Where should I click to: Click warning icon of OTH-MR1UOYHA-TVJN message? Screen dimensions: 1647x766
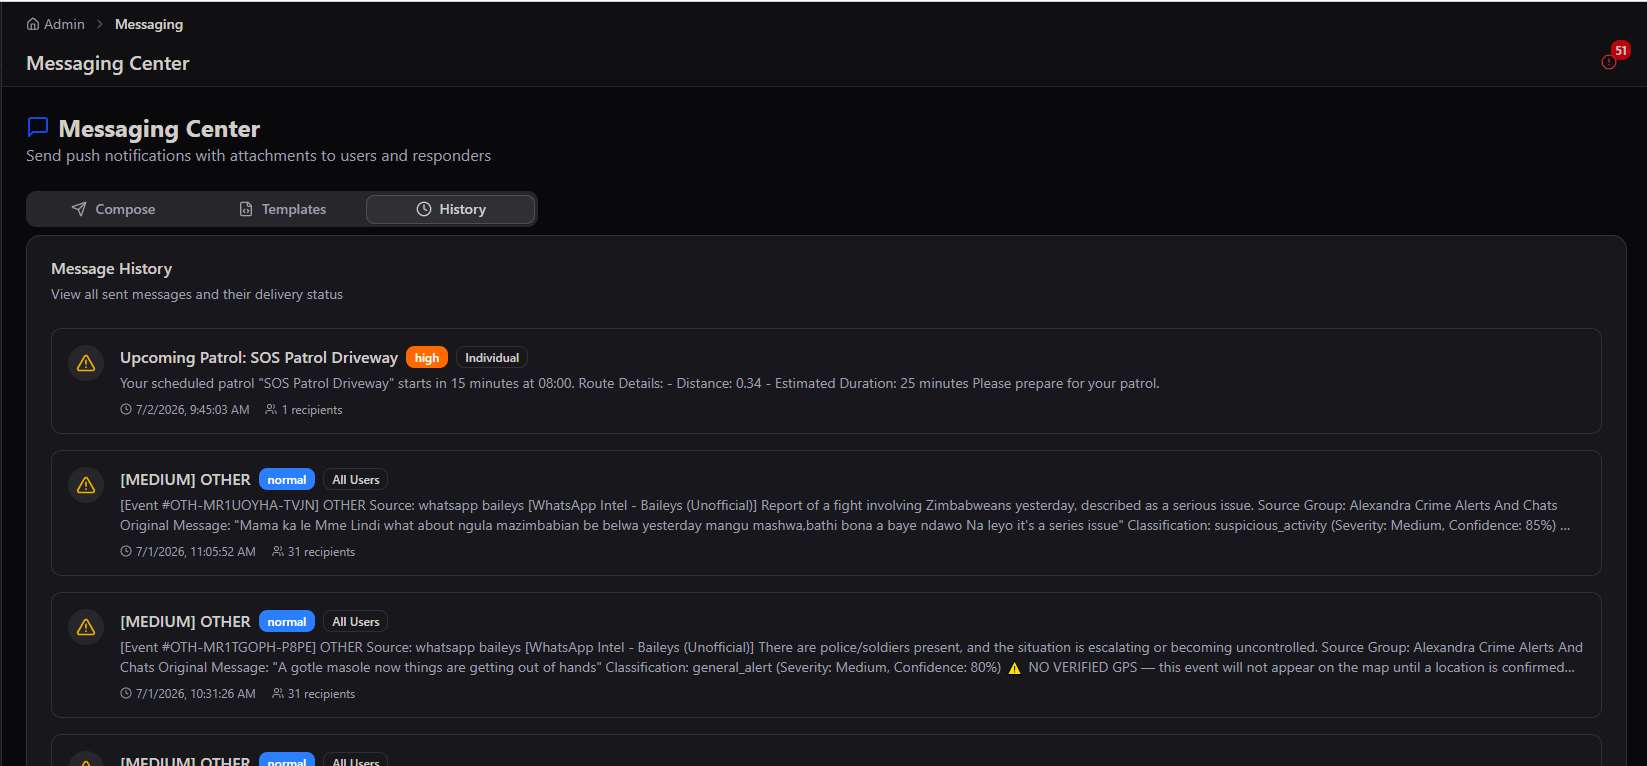point(86,485)
